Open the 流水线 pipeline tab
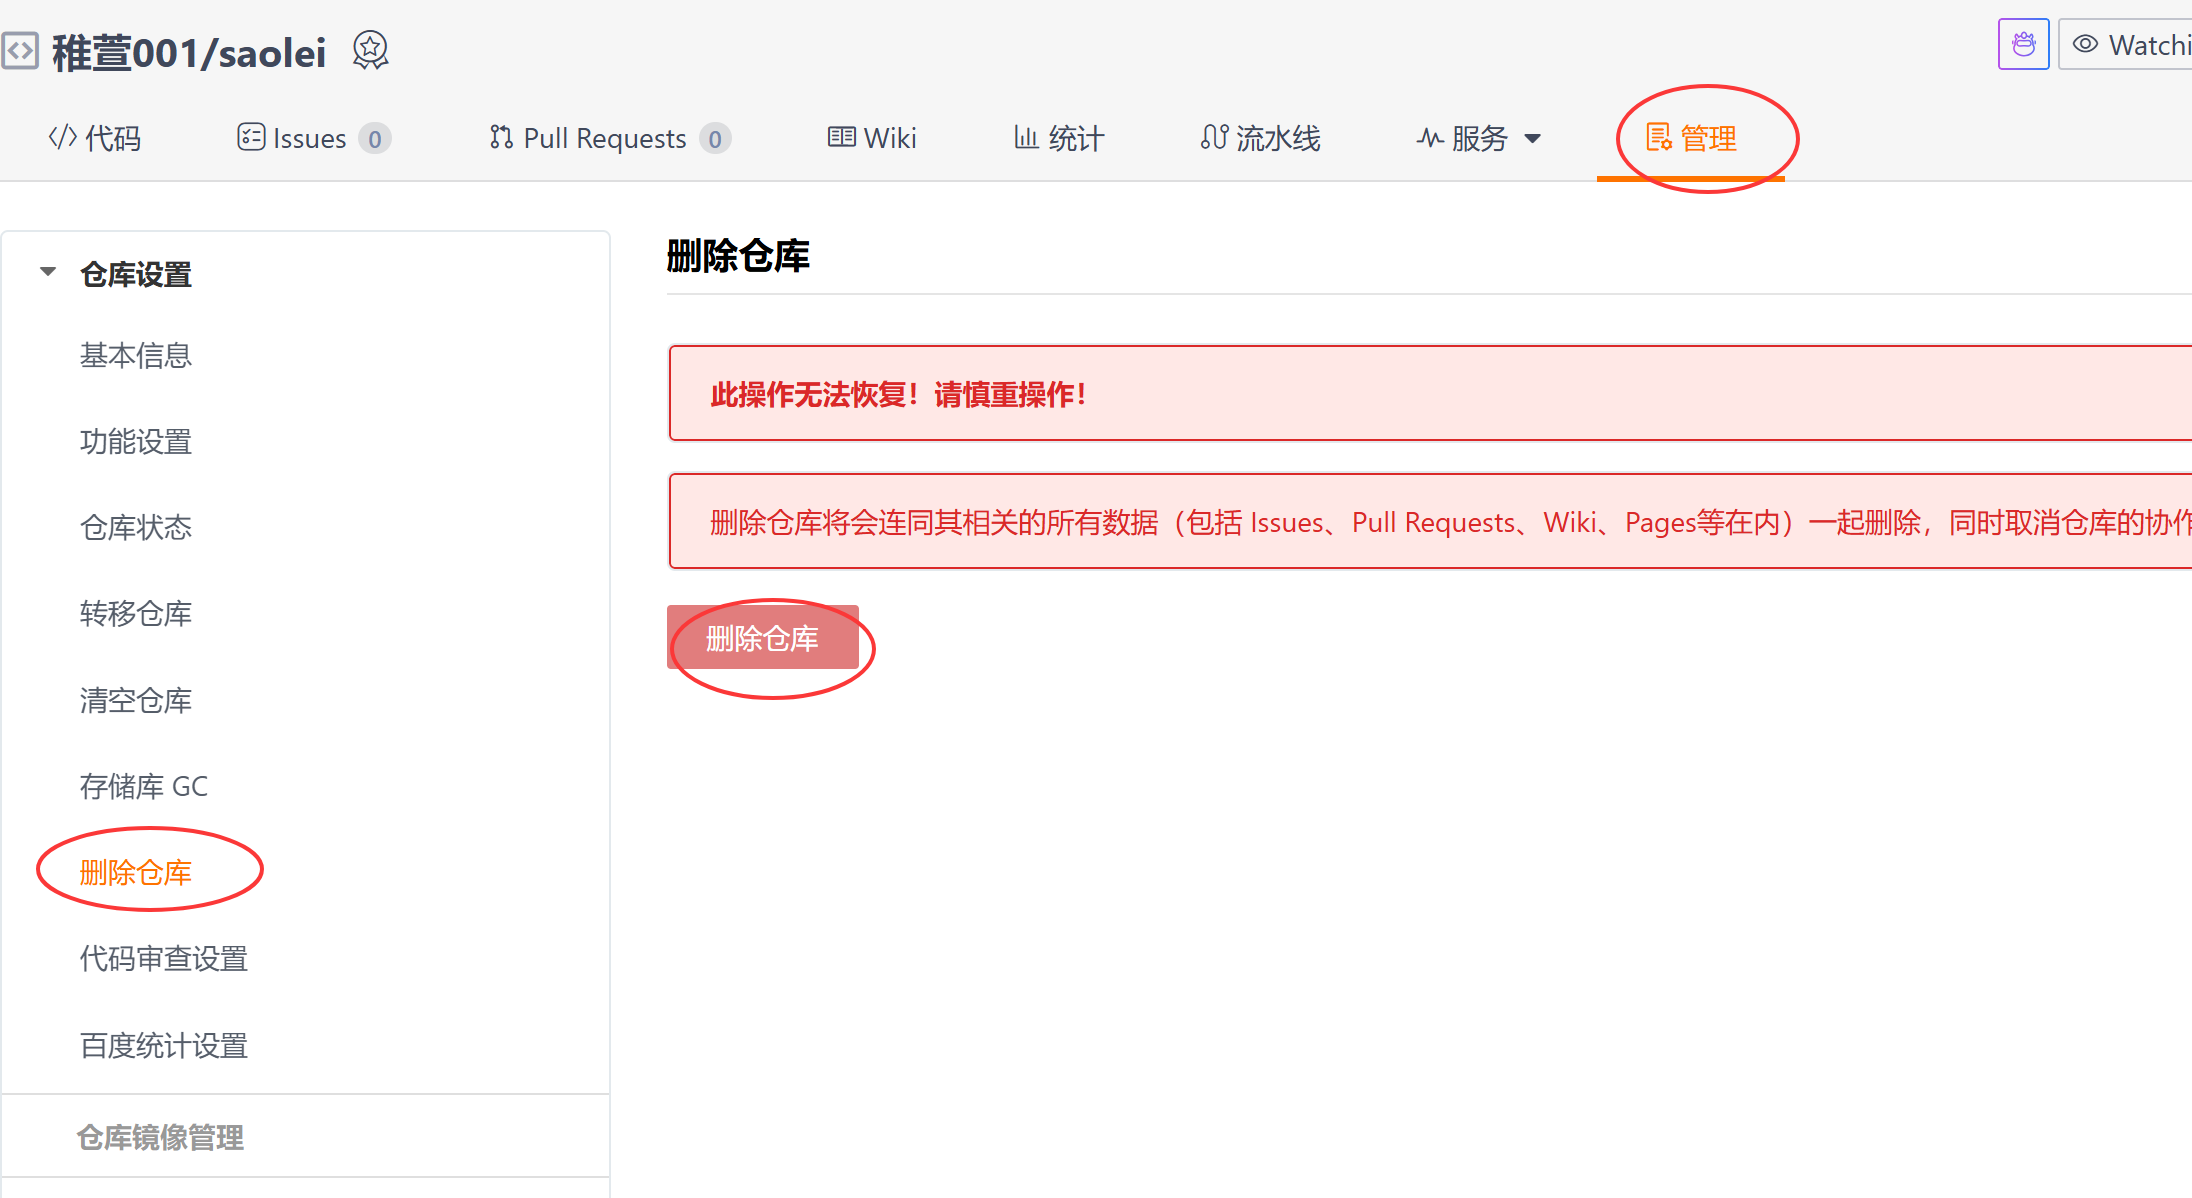Image resolution: width=2192 pixels, height=1198 pixels. click(x=1261, y=138)
